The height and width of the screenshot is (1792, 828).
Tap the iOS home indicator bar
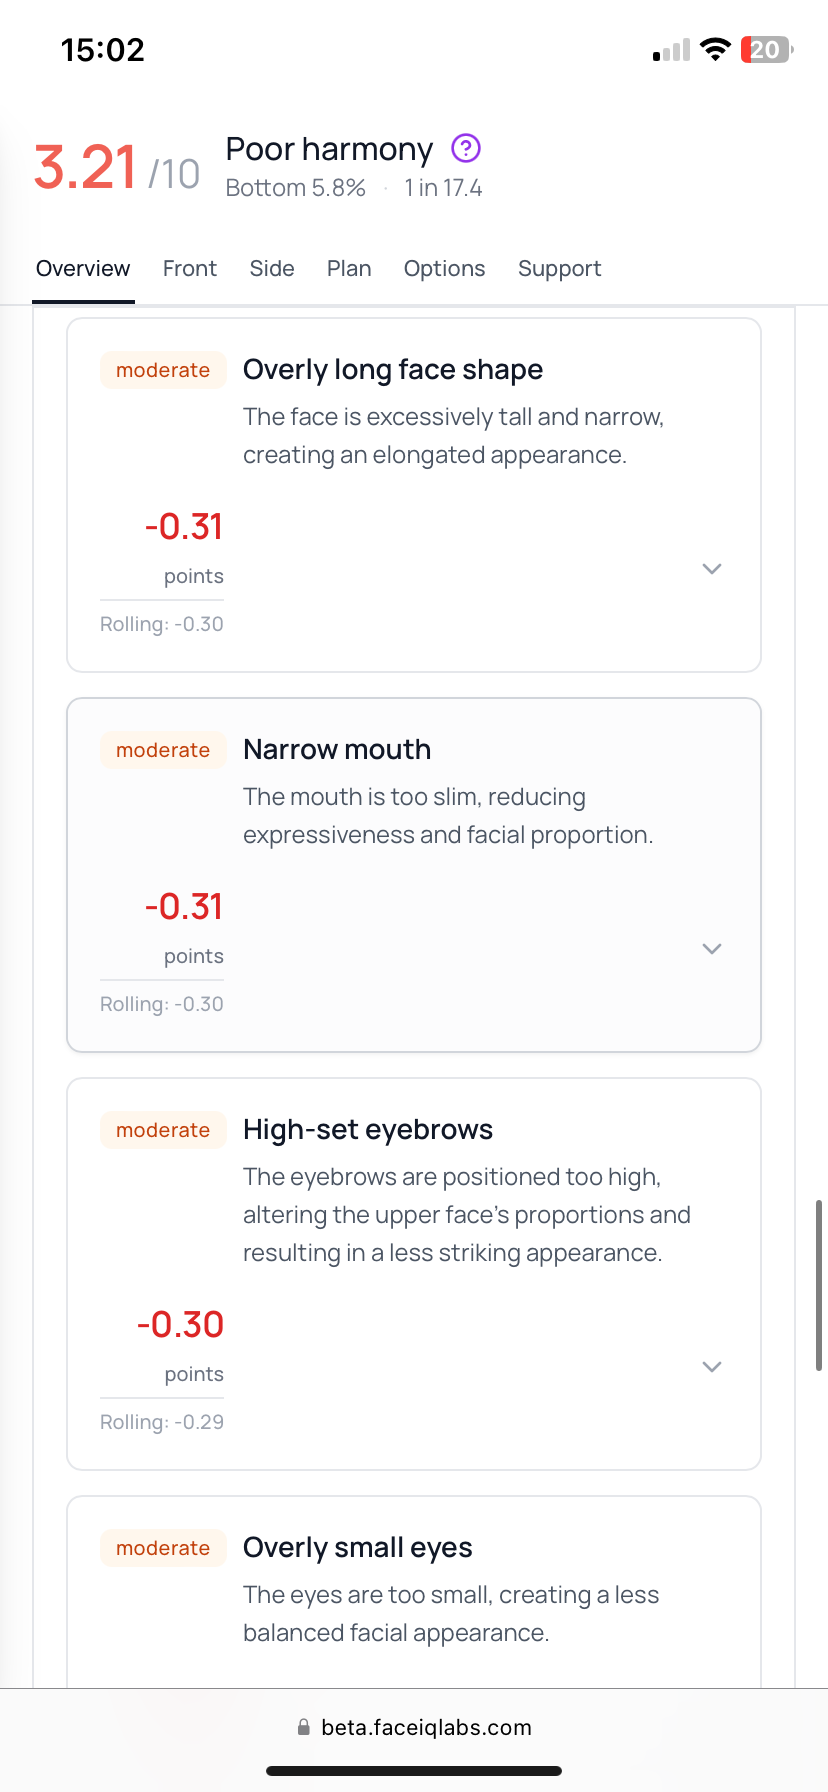click(414, 1771)
